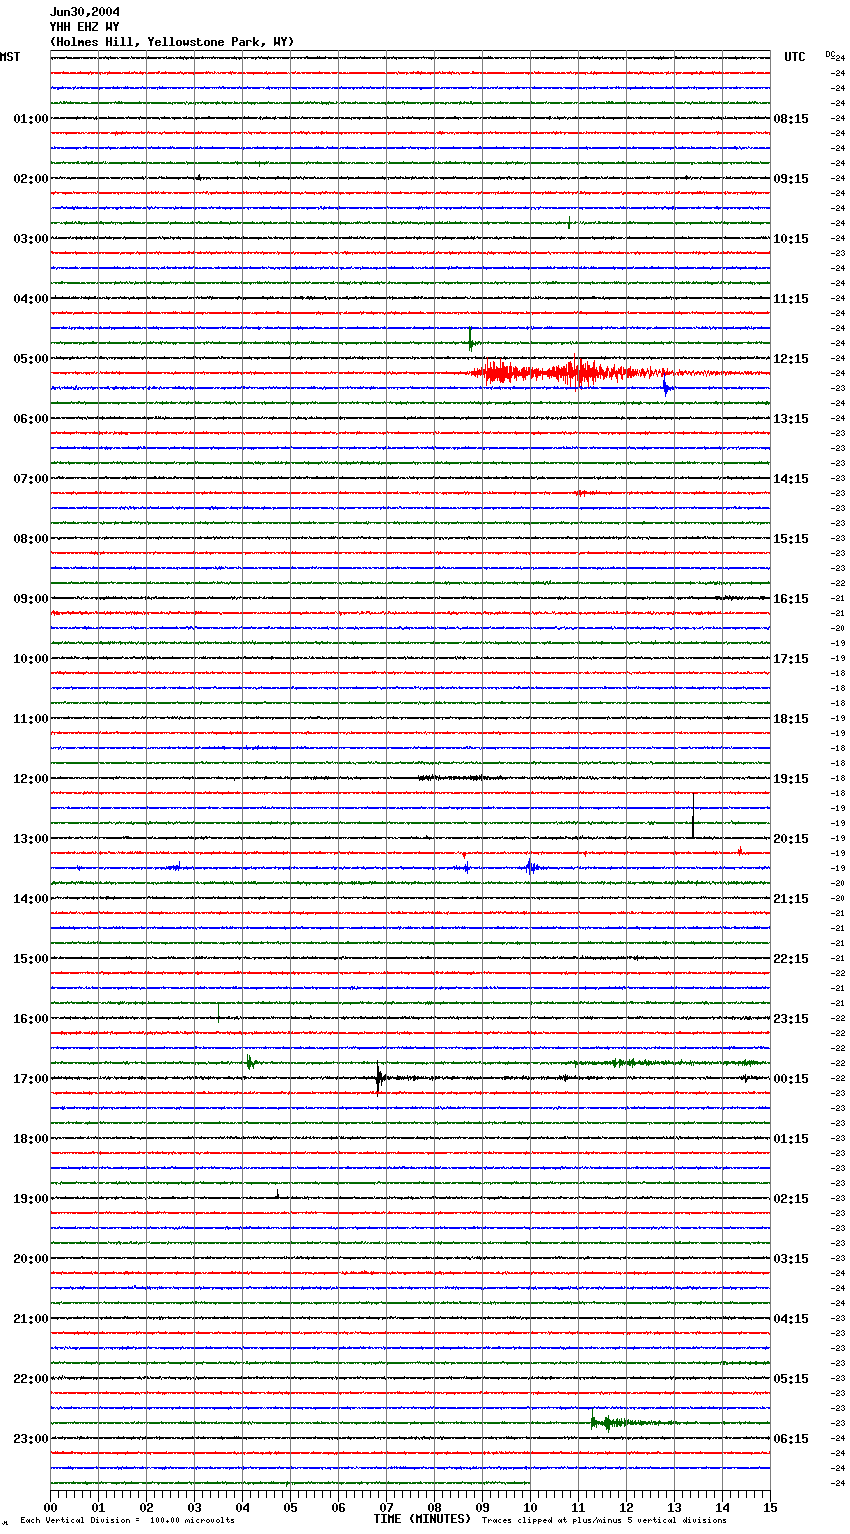Click the 06:15 UTC time label

791,1439
